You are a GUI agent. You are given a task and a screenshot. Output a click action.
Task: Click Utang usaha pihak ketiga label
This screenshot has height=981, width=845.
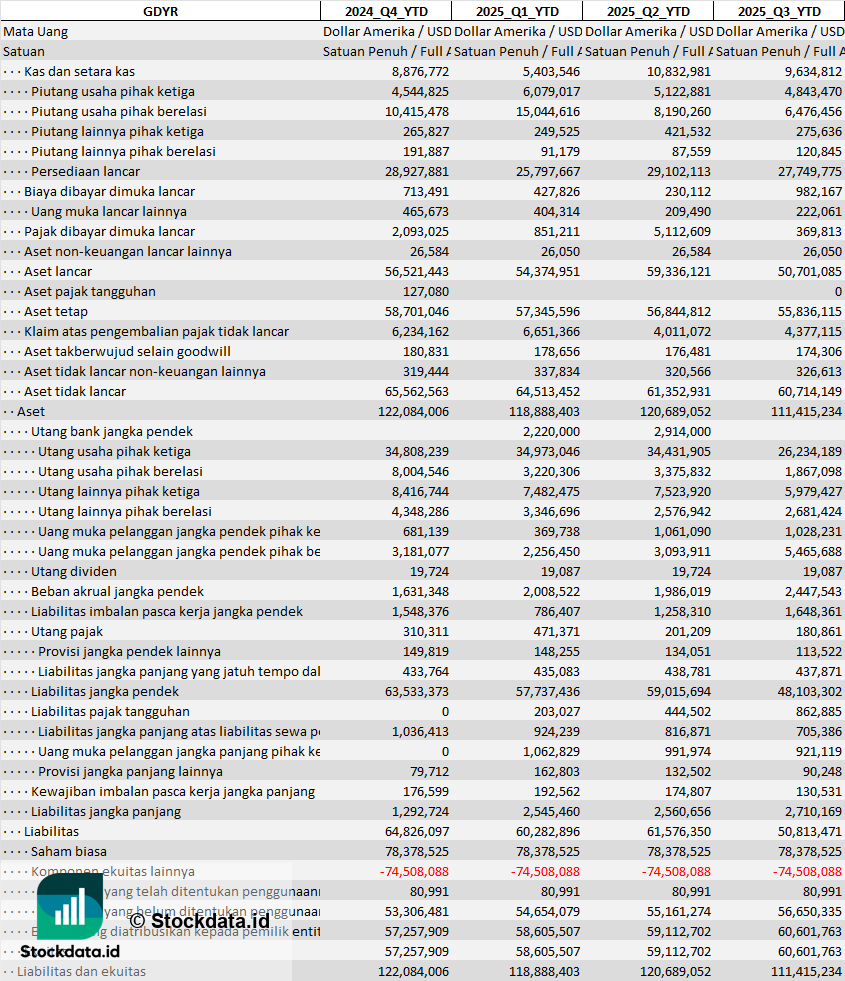click(x=114, y=452)
